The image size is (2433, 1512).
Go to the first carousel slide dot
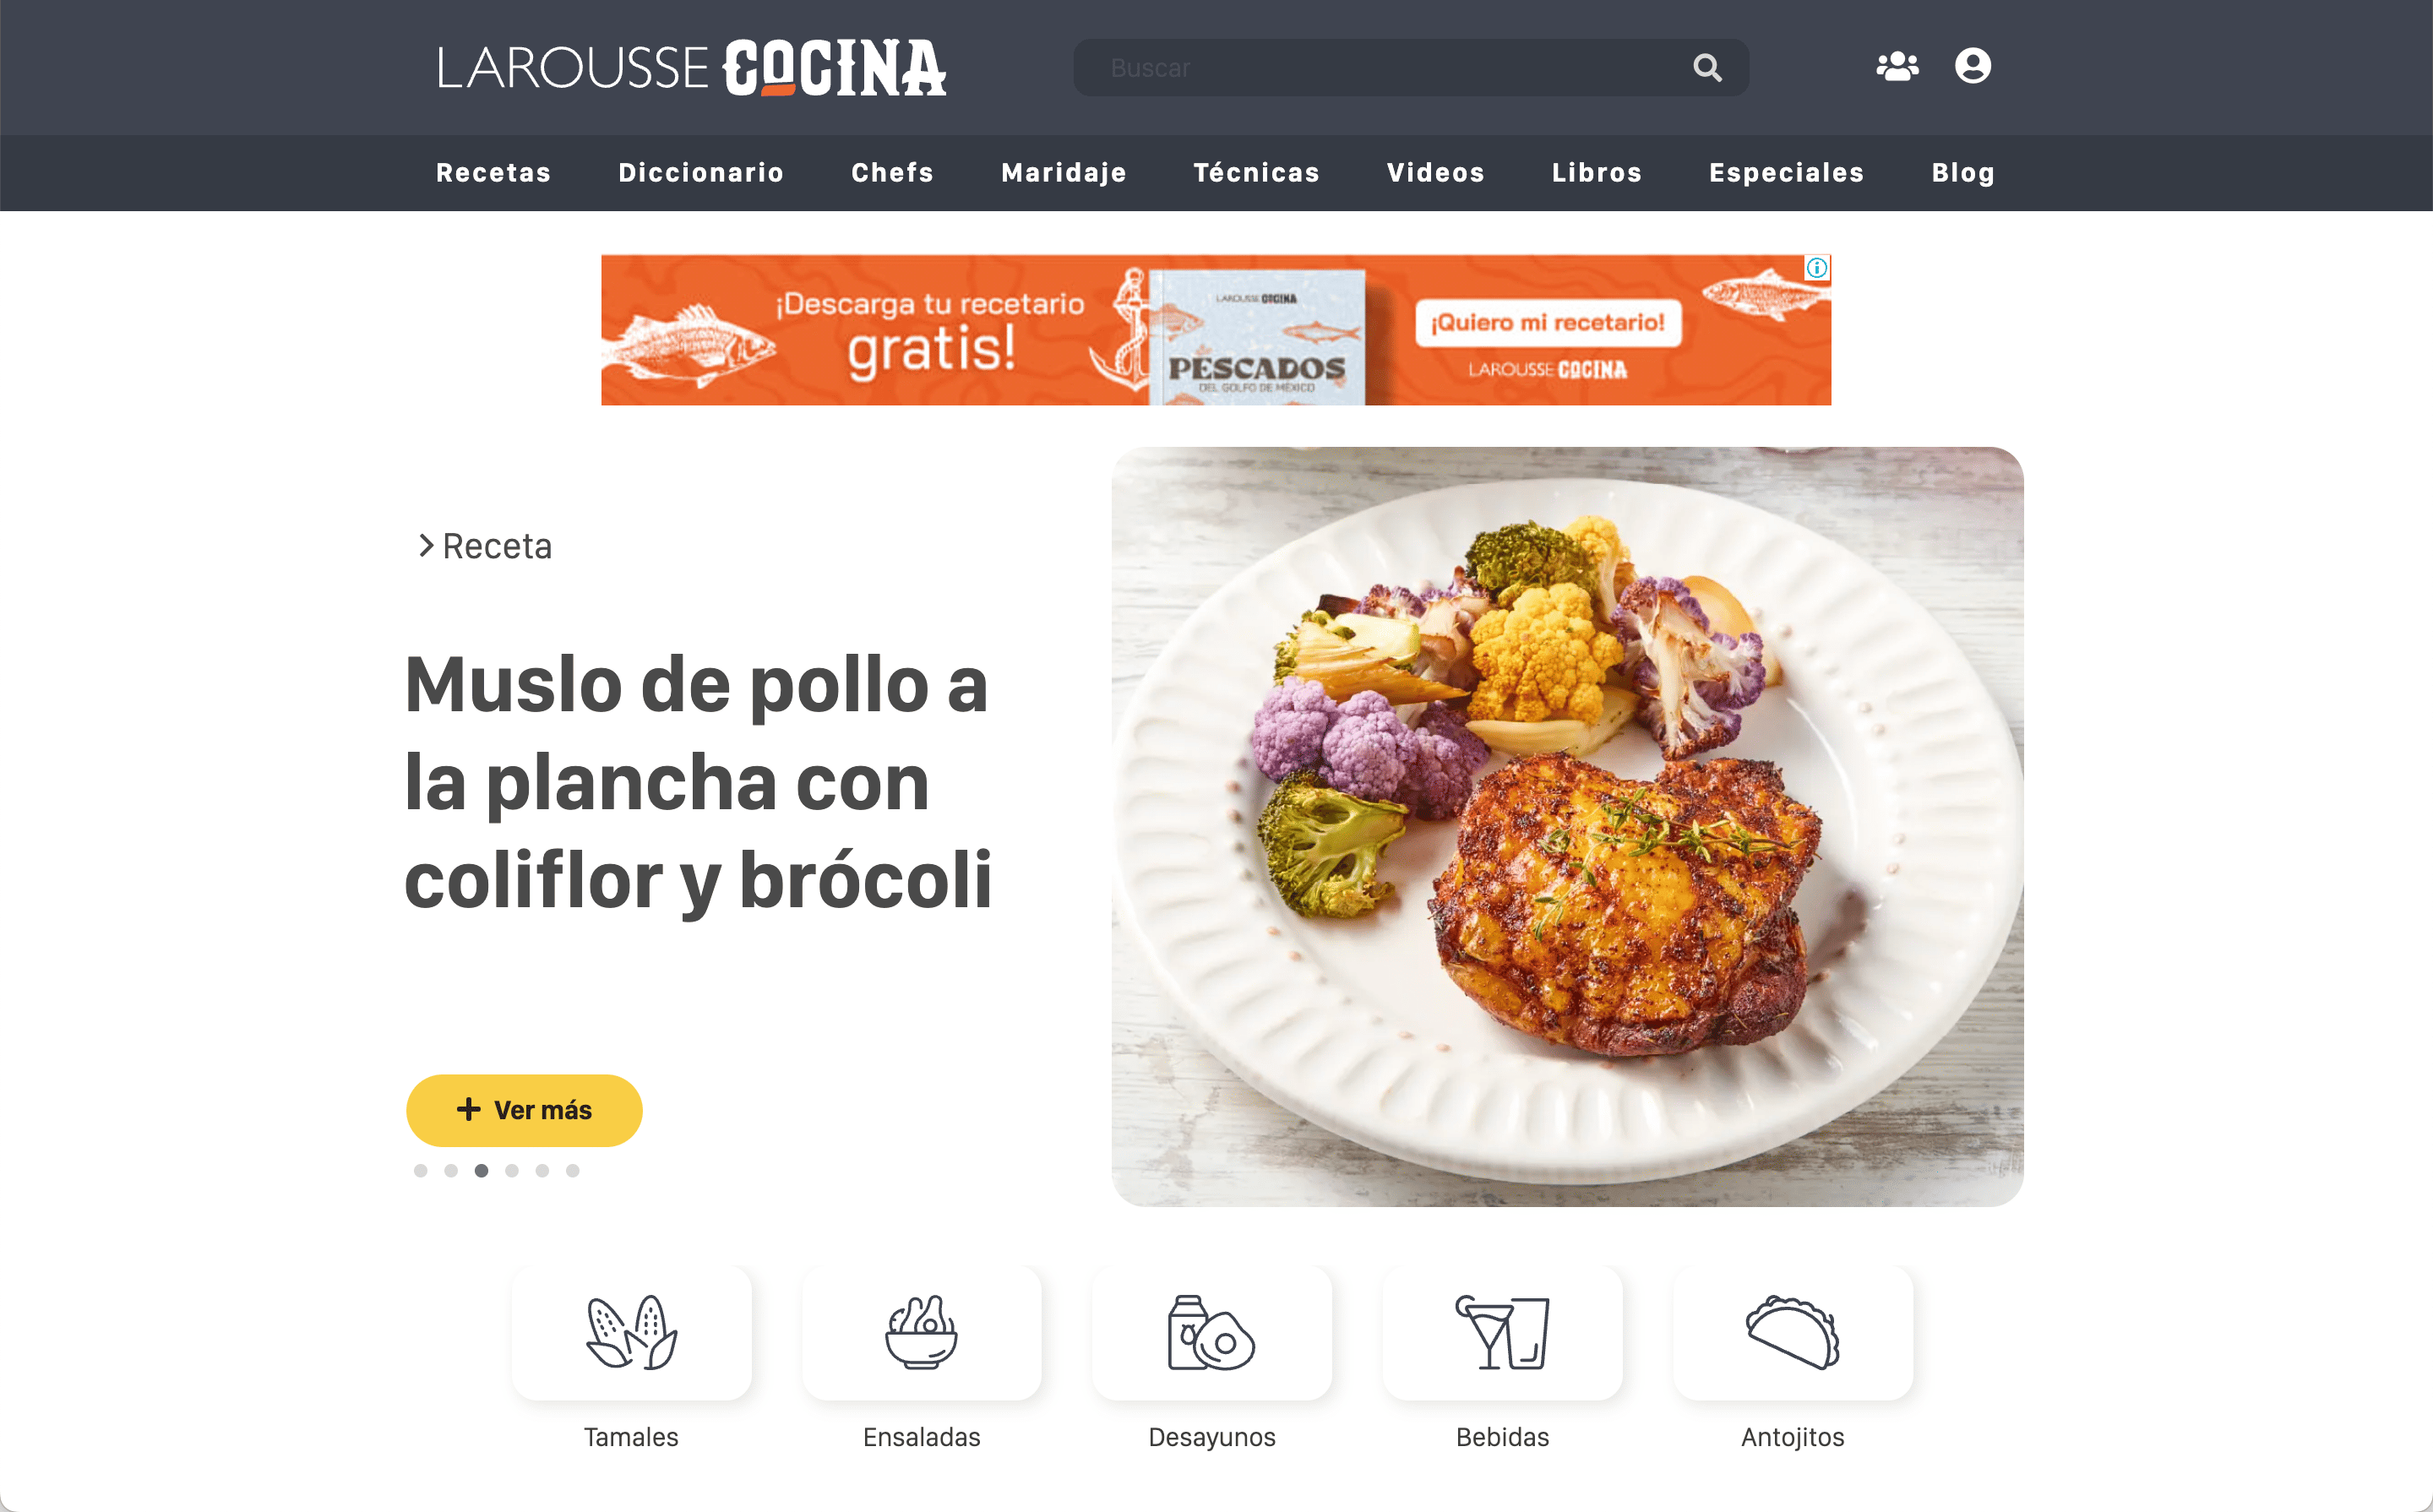coord(421,1170)
